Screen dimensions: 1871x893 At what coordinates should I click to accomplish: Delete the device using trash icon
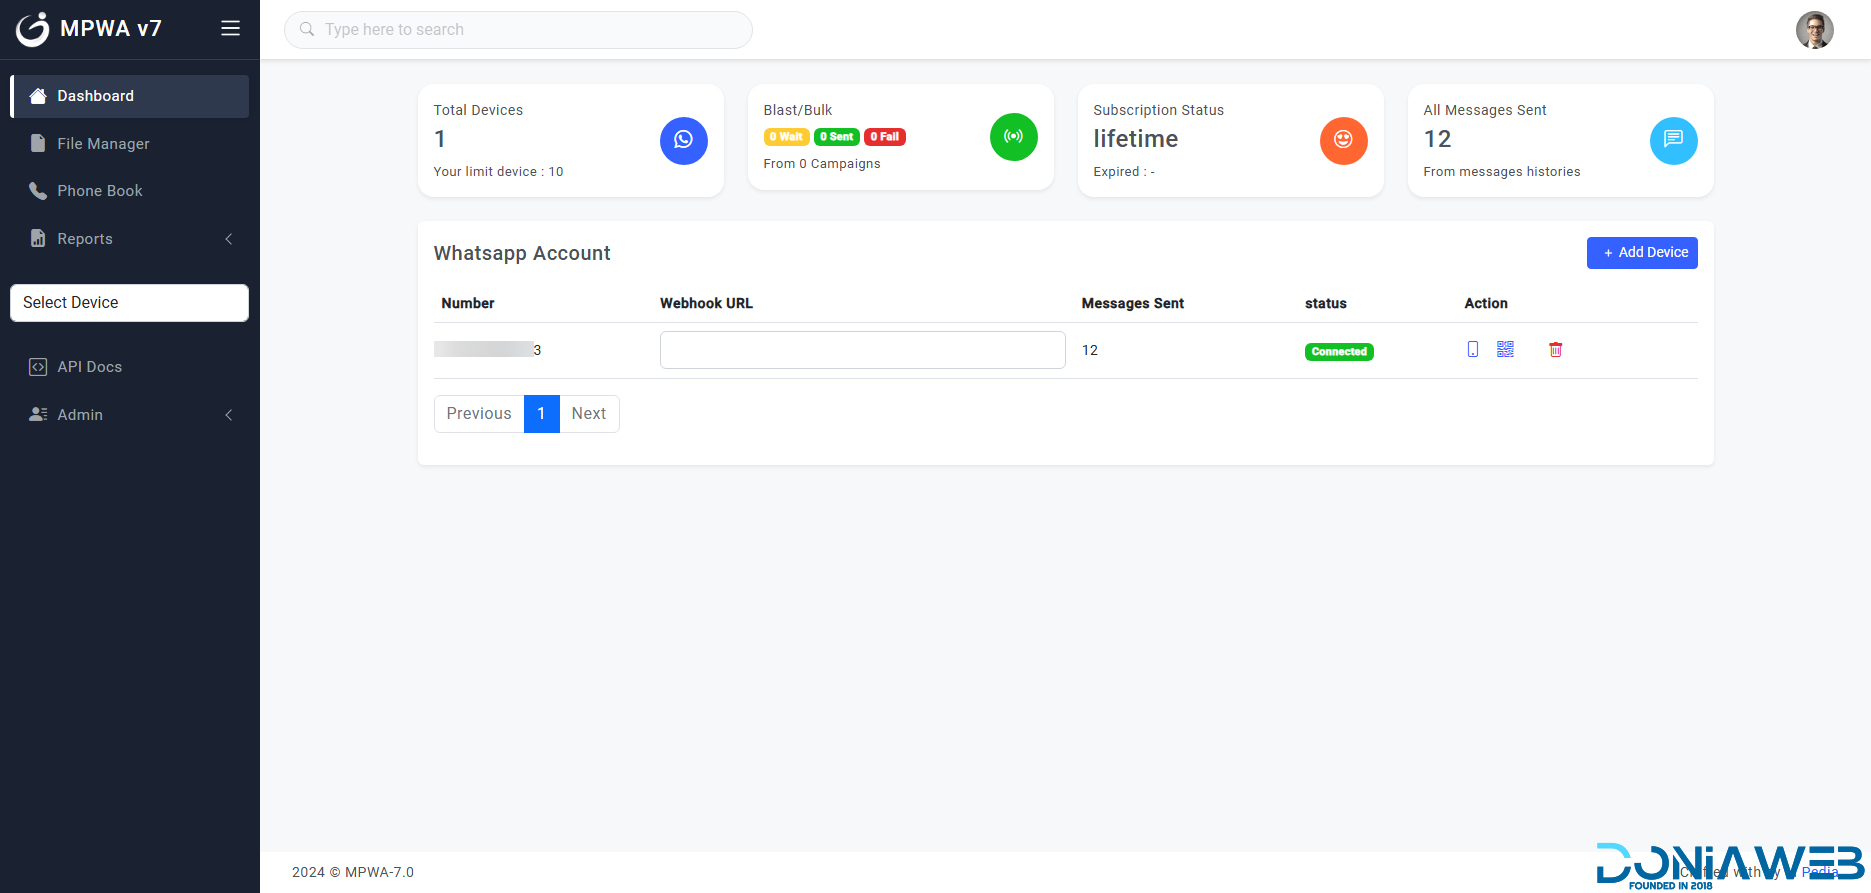(1556, 349)
